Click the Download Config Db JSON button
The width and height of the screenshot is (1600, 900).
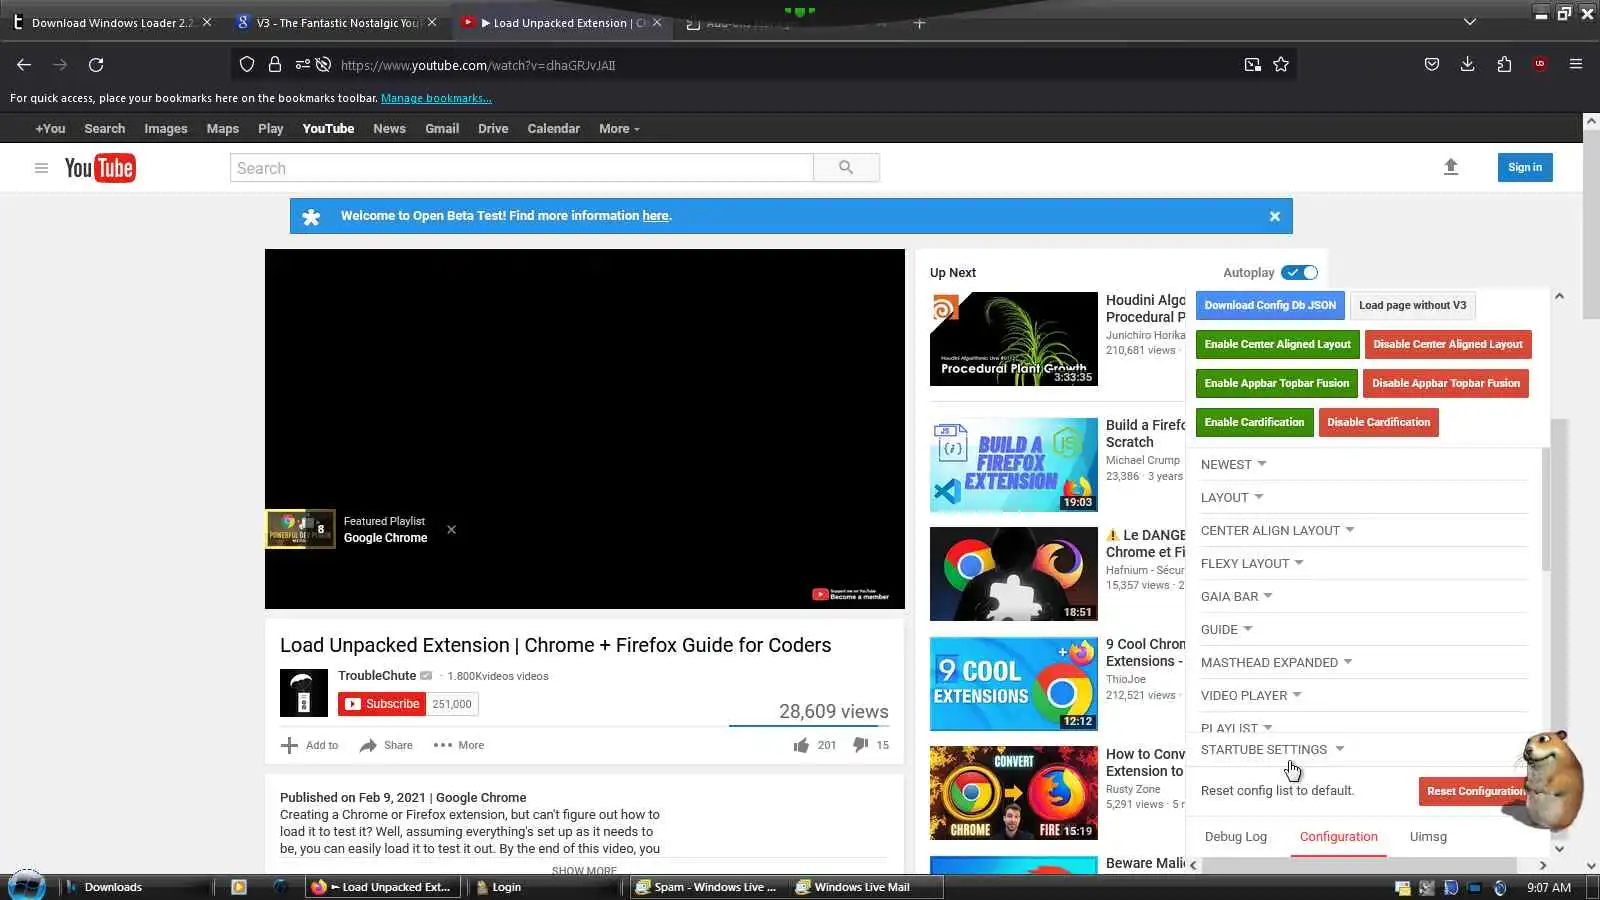(1270, 306)
